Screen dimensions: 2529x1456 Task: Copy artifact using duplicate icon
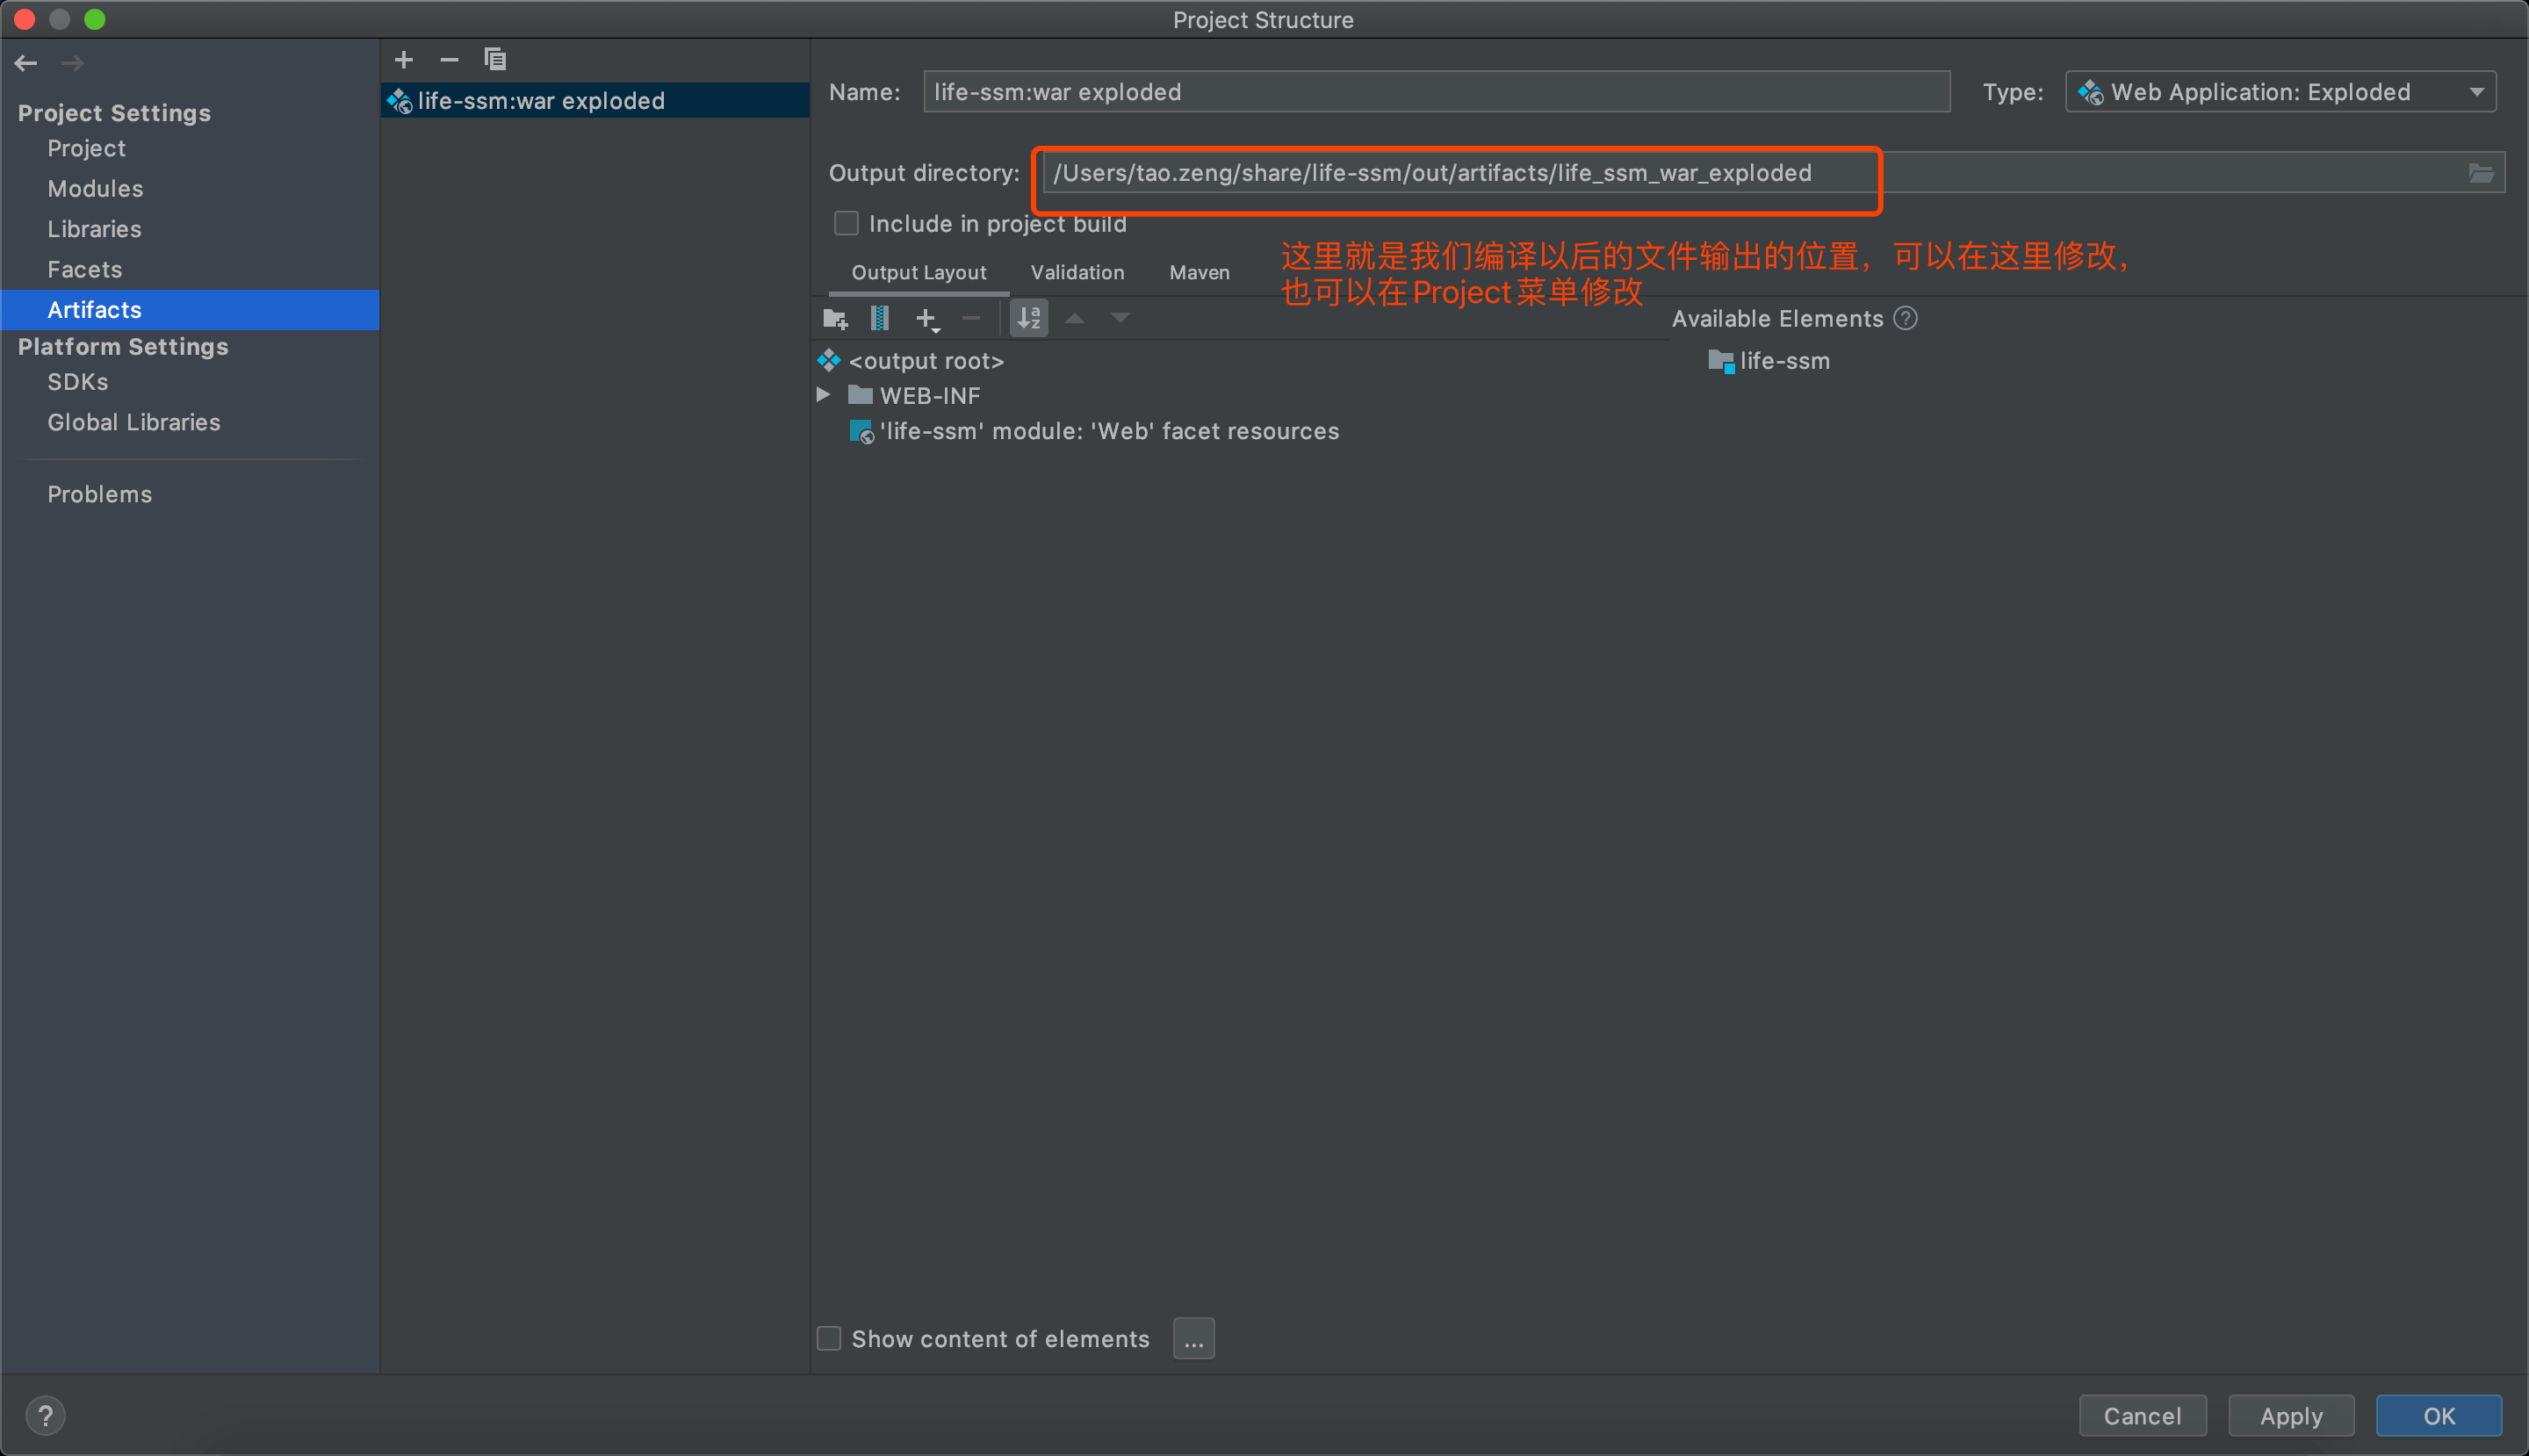(495, 60)
